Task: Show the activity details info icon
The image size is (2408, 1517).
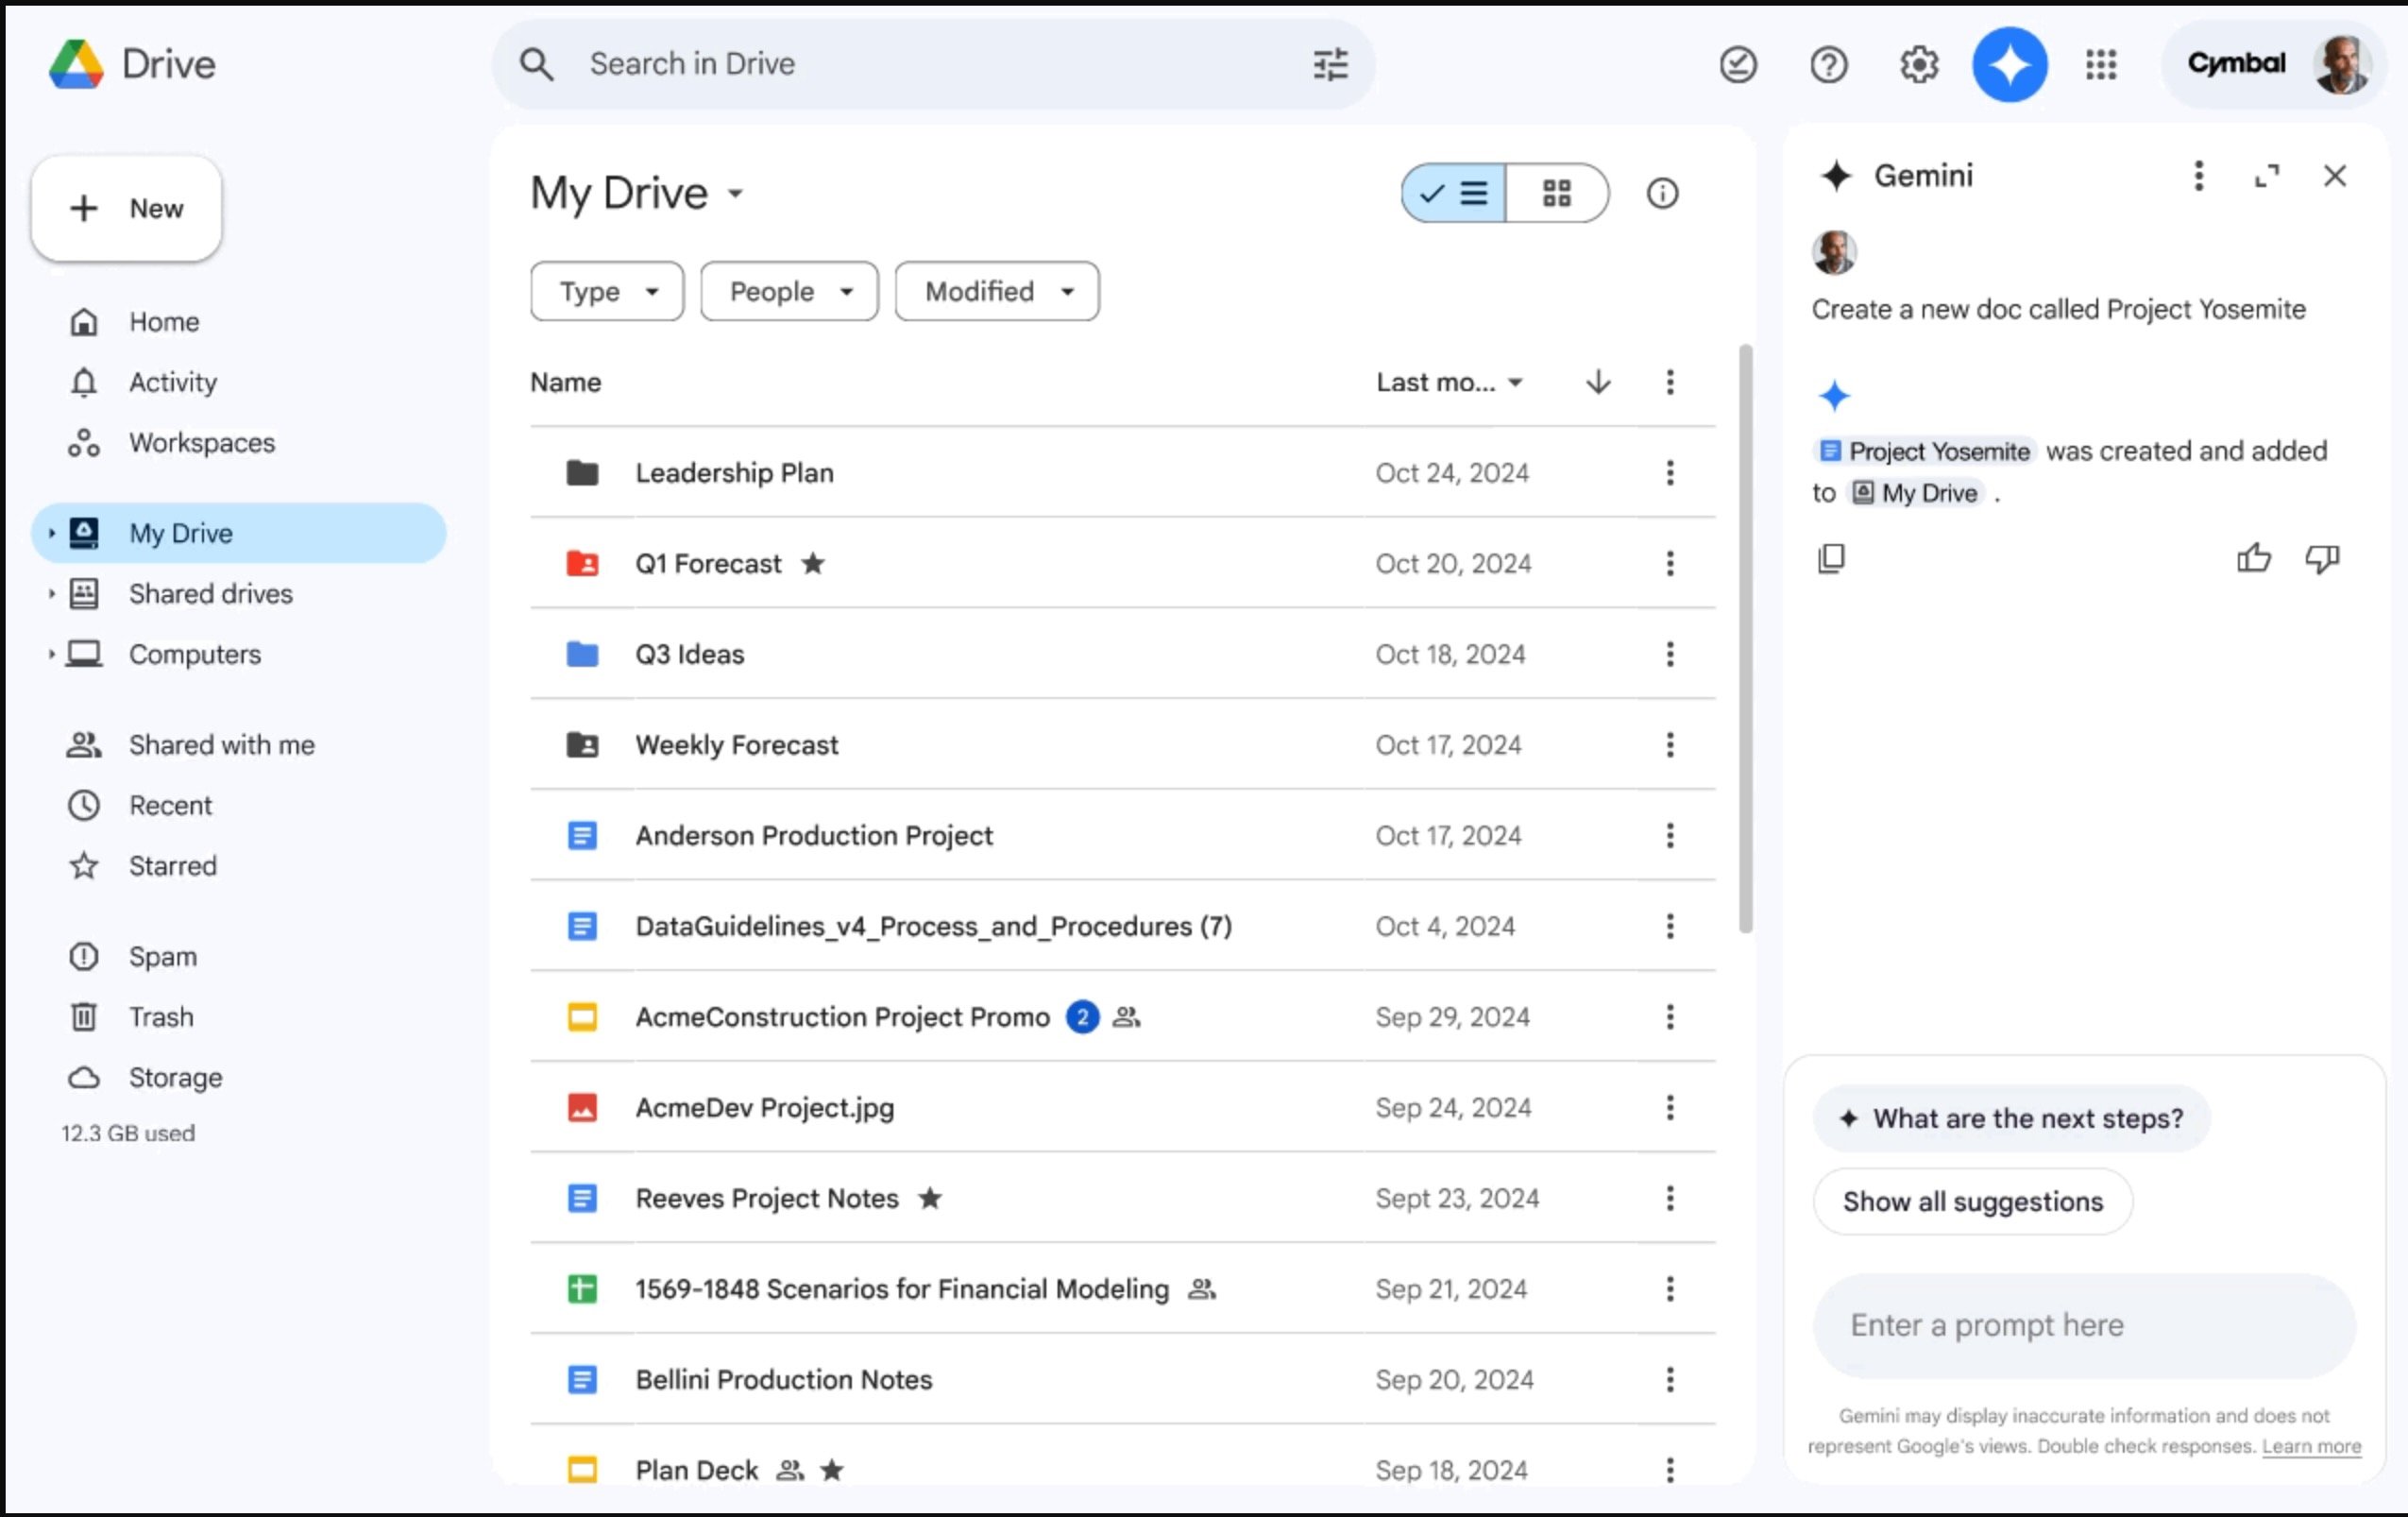Action: pyautogui.click(x=1663, y=193)
